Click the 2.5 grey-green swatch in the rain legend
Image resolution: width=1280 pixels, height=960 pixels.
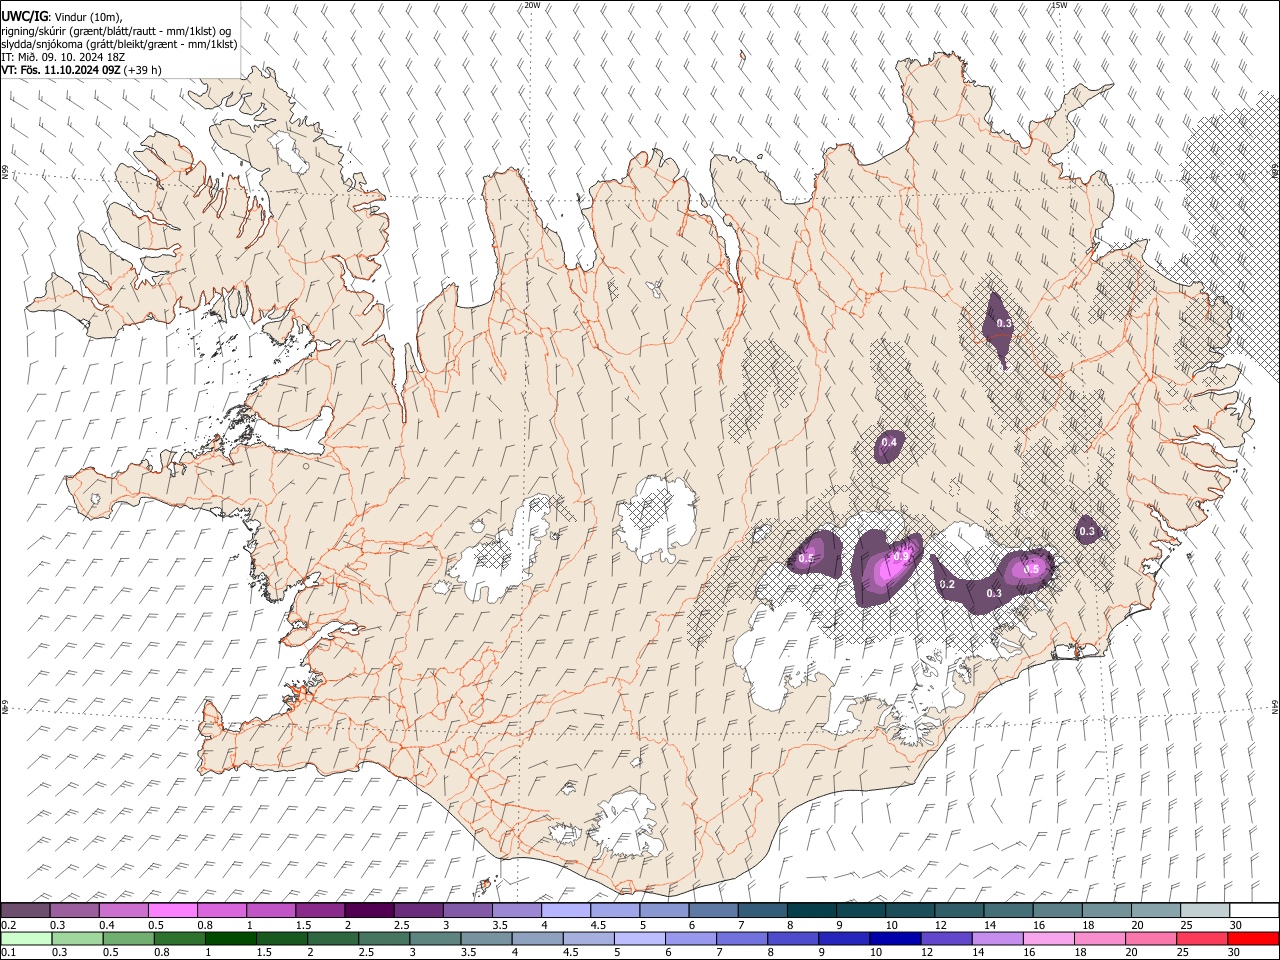pyautogui.click(x=384, y=938)
